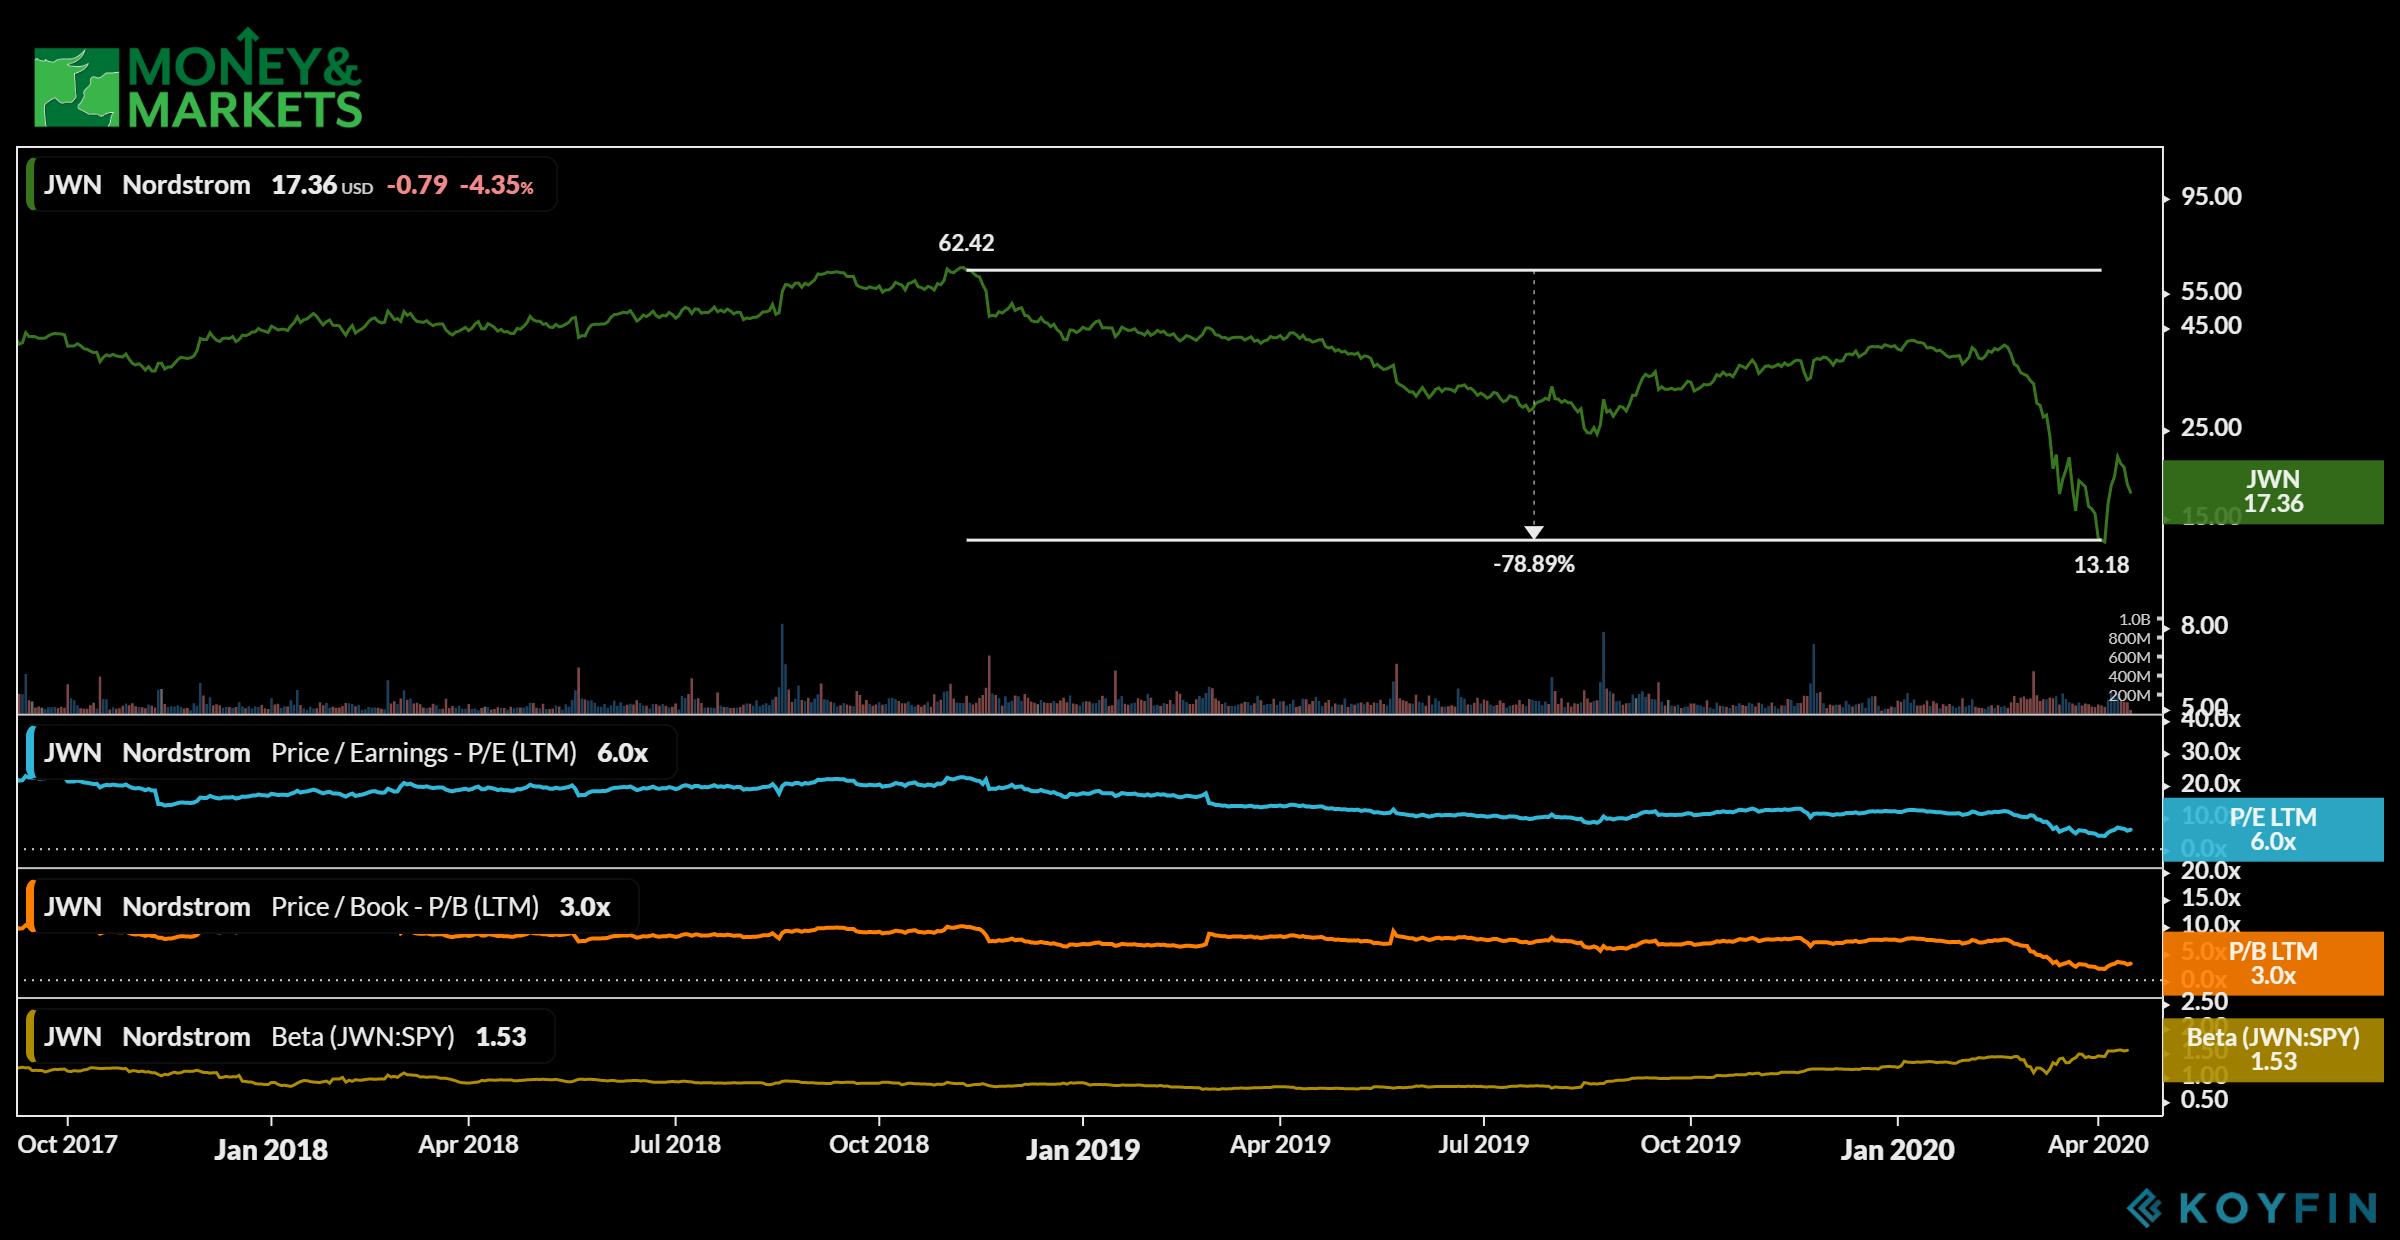Click the Money & Markets logo
2400x1240 pixels.
(197, 79)
